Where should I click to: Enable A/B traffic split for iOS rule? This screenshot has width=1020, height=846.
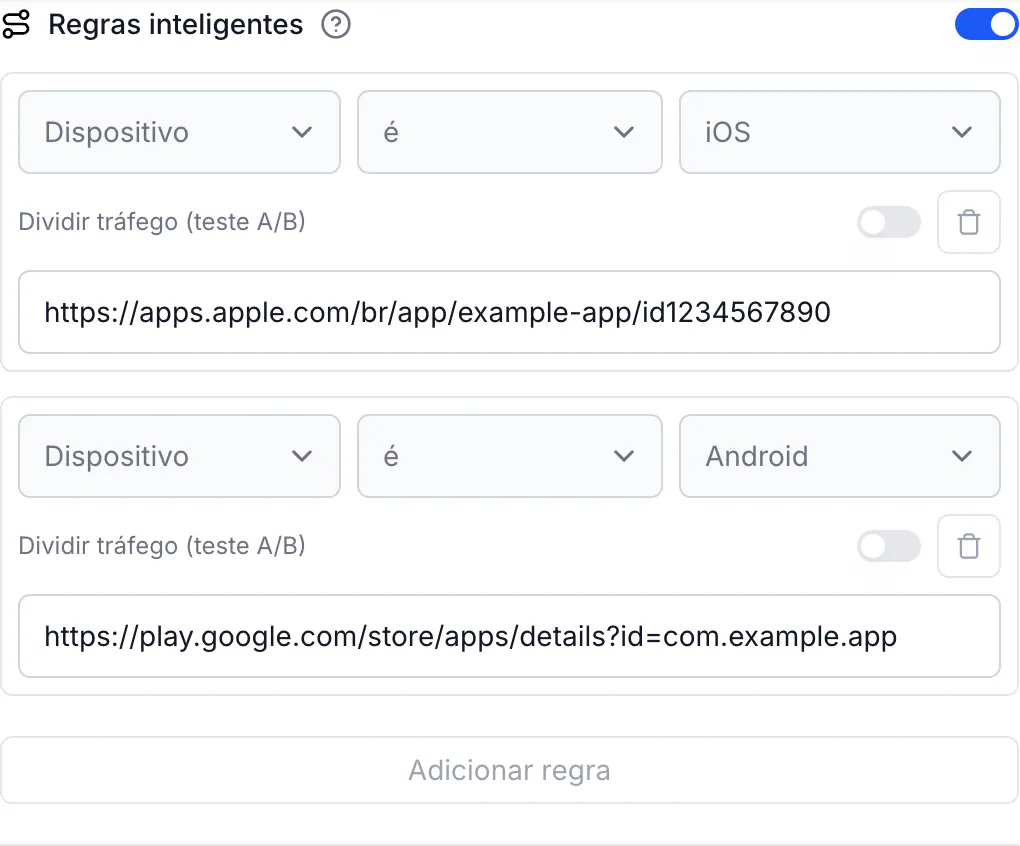(889, 222)
